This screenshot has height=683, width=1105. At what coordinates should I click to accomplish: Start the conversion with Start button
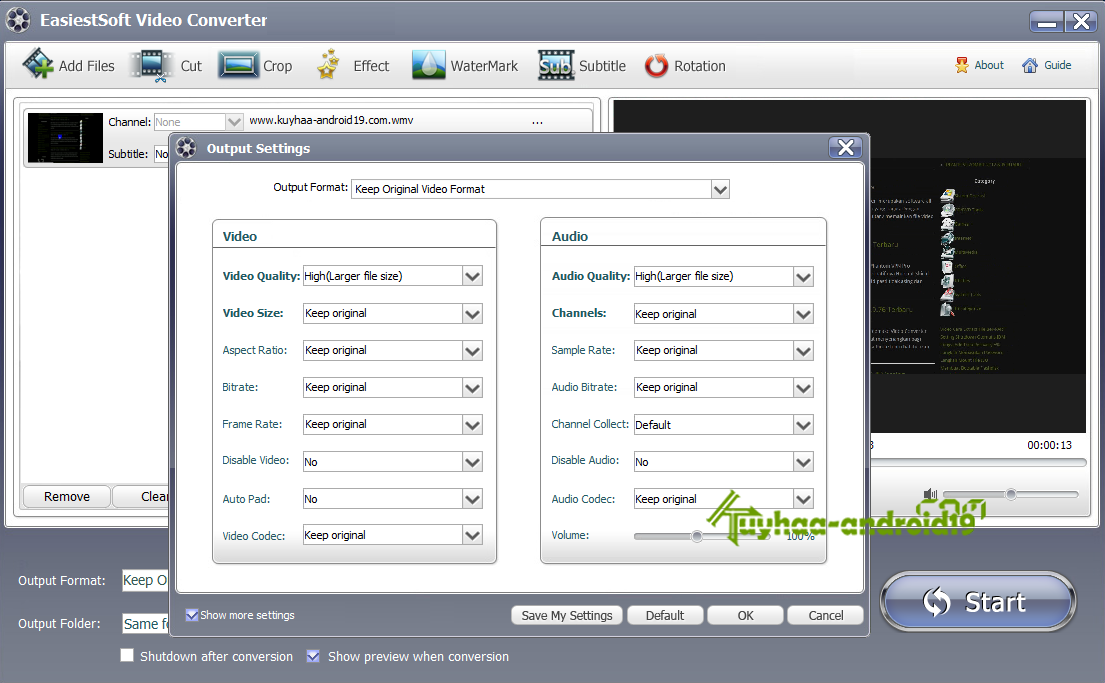coord(977,601)
